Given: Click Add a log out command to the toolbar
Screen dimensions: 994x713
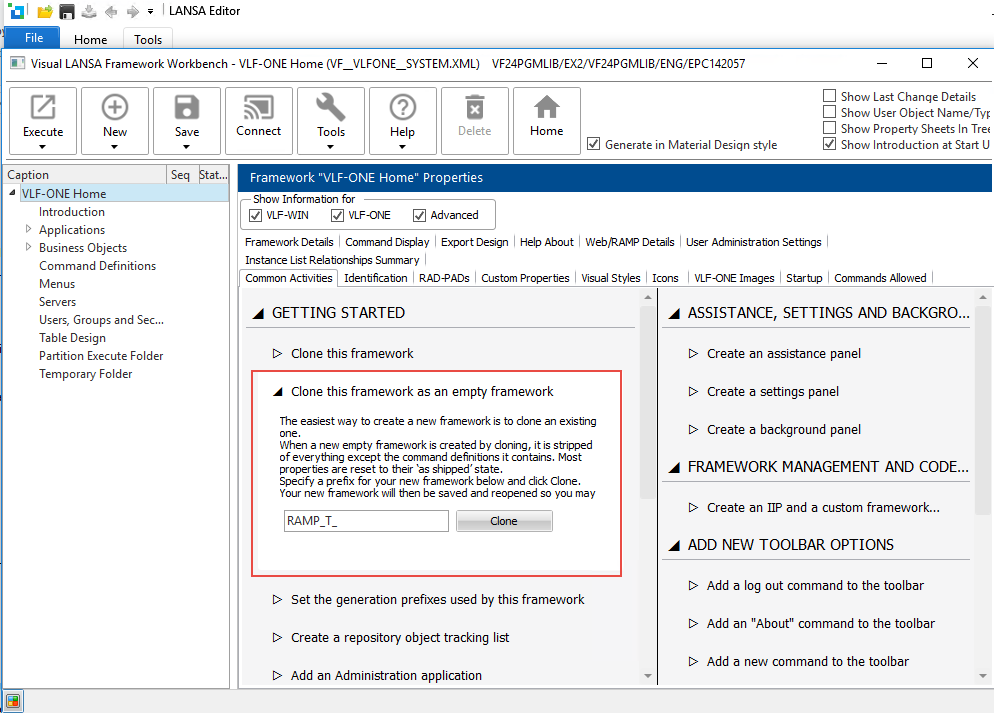Looking at the screenshot, I should [815, 586].
